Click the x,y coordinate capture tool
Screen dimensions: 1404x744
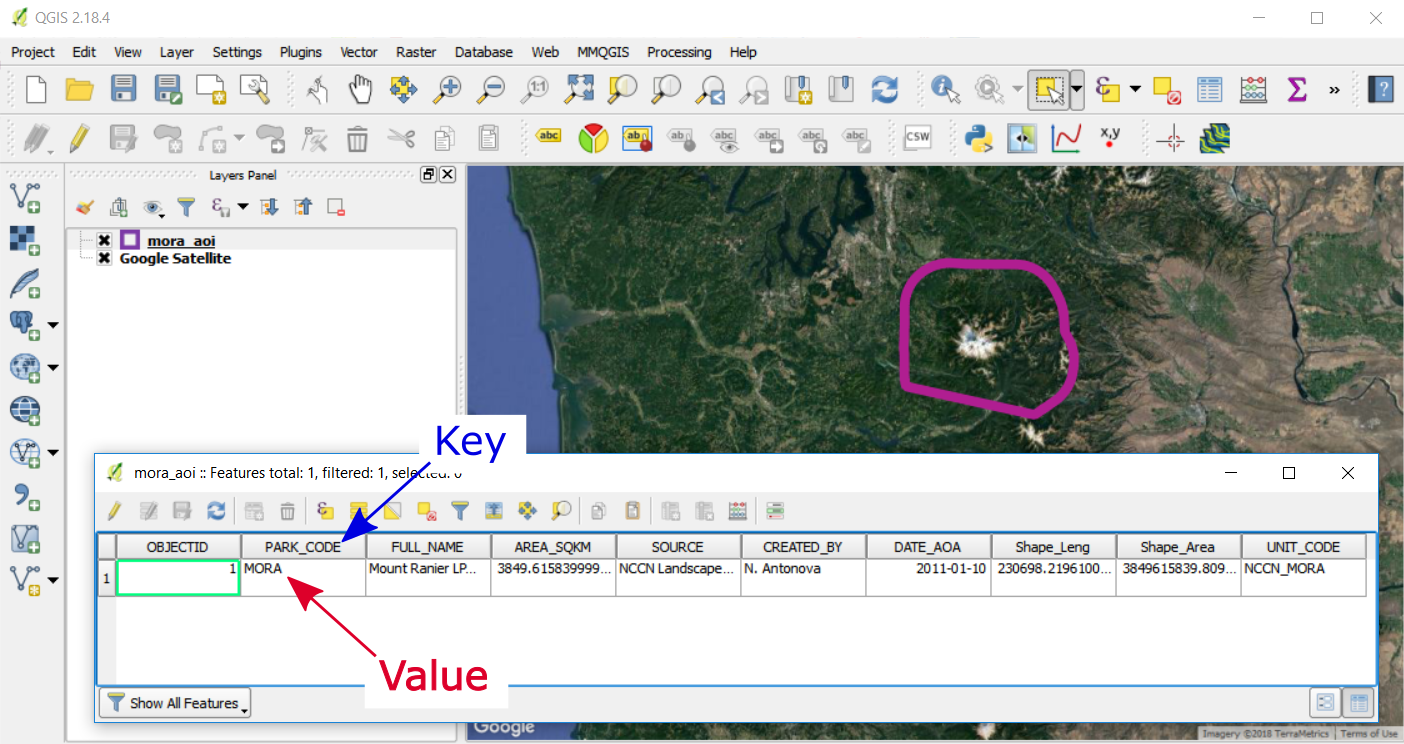tap(1110, 138)
